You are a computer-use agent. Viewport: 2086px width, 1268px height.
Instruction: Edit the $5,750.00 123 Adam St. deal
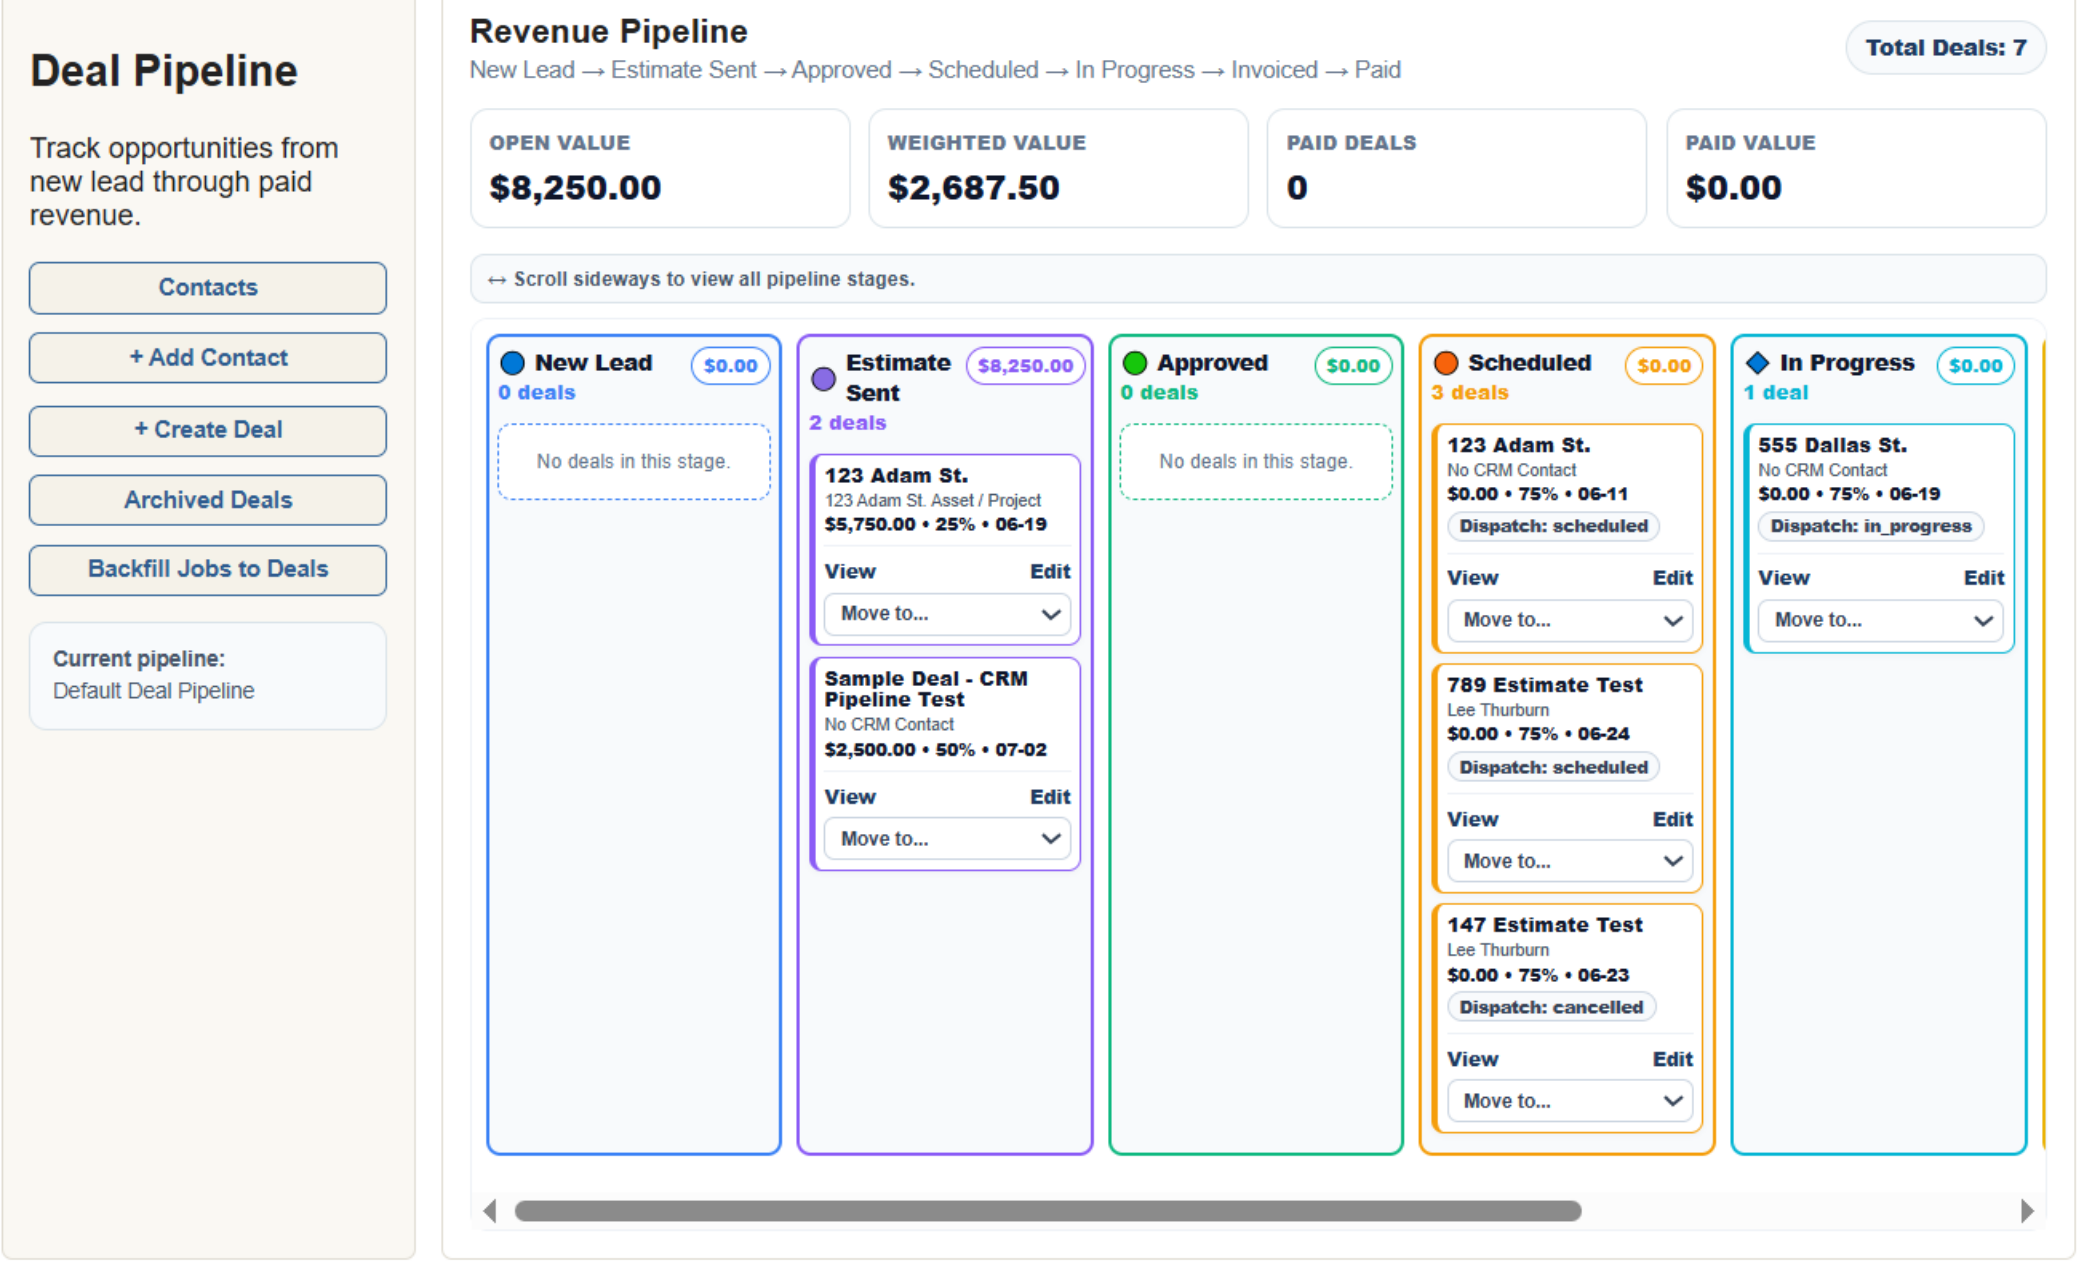pos(1050,571)
